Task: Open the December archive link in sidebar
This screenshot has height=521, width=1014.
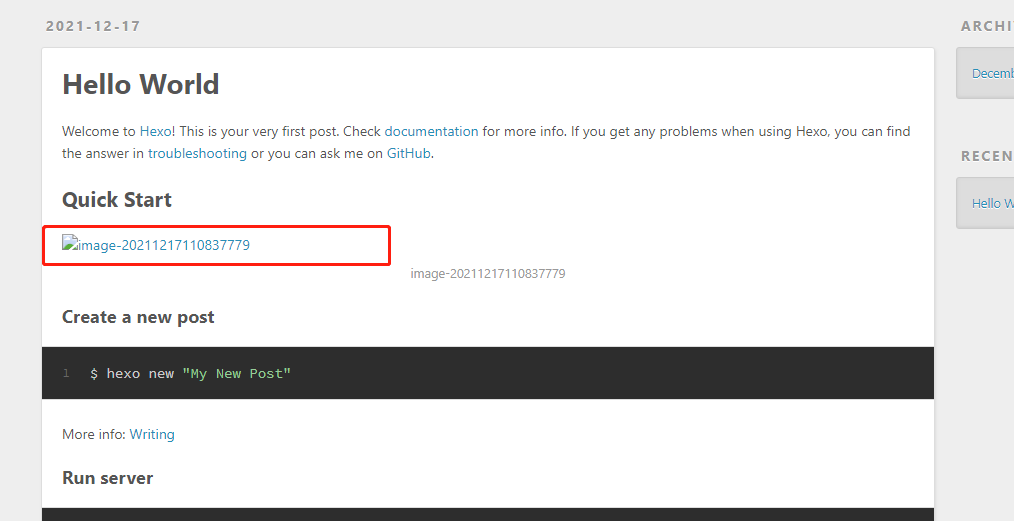Action: 993,74
